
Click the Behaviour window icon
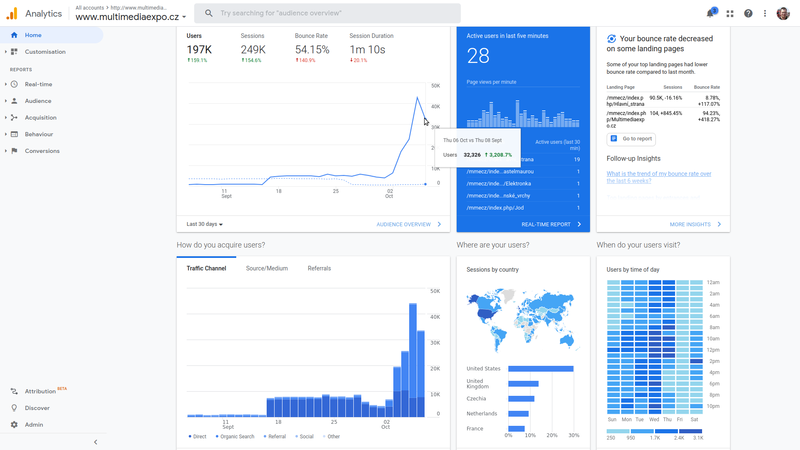coord(14,134)
